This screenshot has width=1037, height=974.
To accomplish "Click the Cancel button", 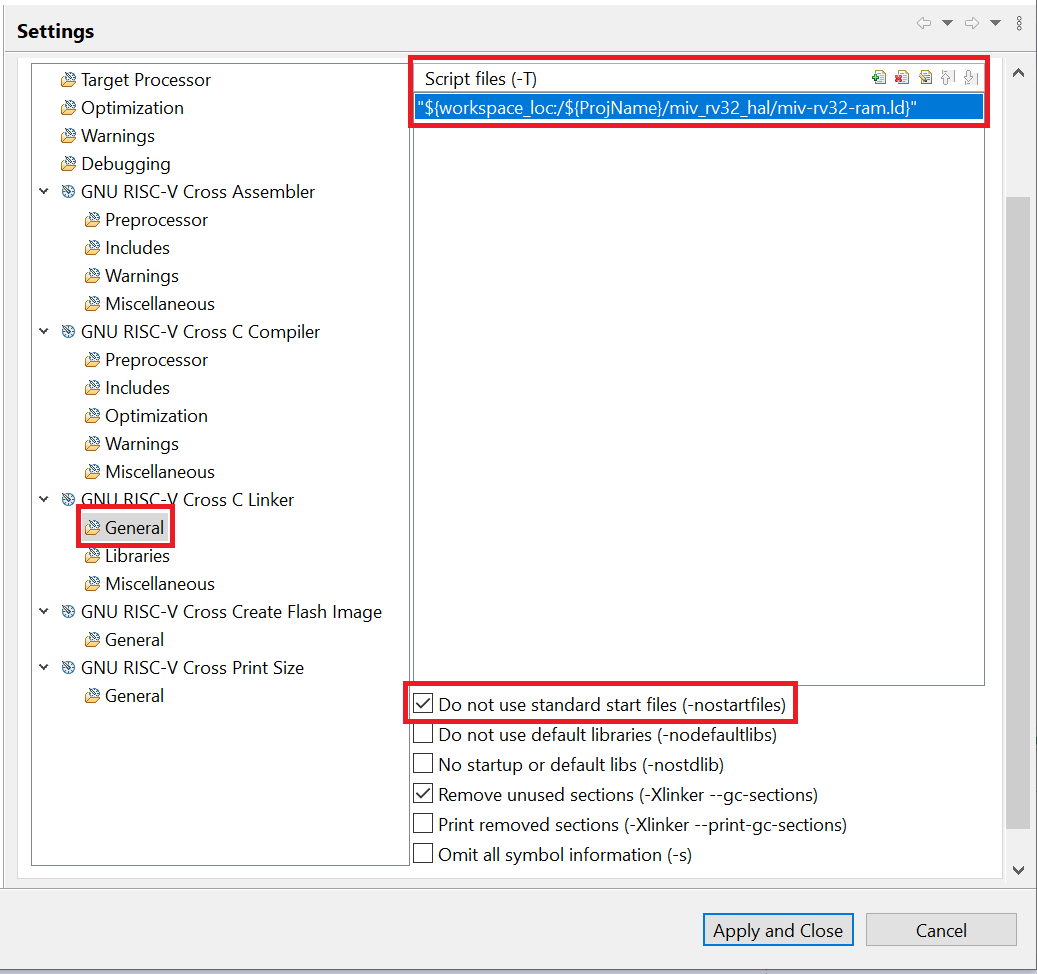I will 940,930.
